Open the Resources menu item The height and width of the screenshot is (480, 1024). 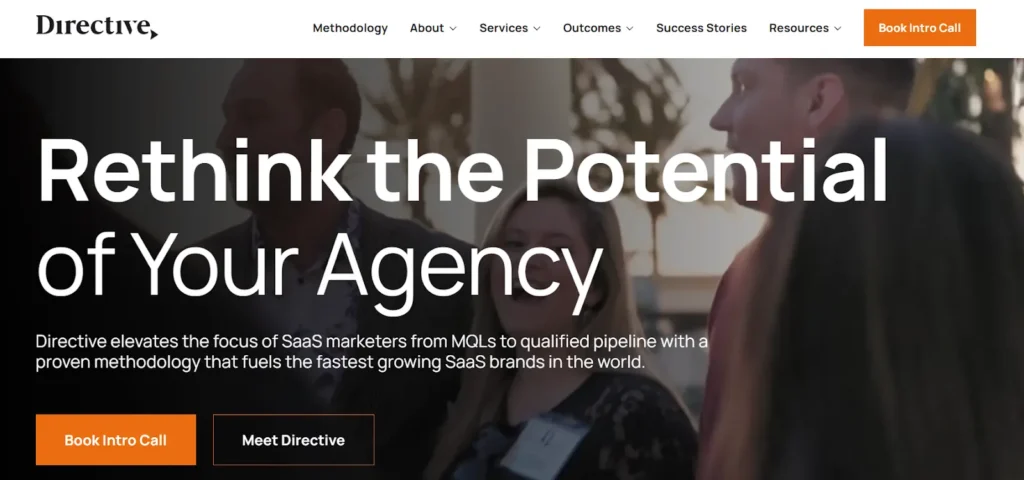799,28
